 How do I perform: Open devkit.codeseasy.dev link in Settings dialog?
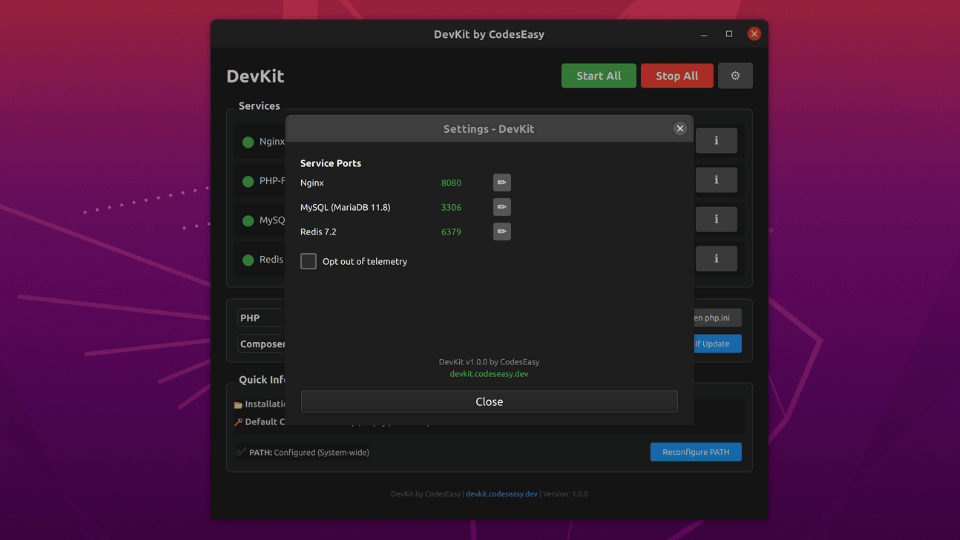pos(489,373)
